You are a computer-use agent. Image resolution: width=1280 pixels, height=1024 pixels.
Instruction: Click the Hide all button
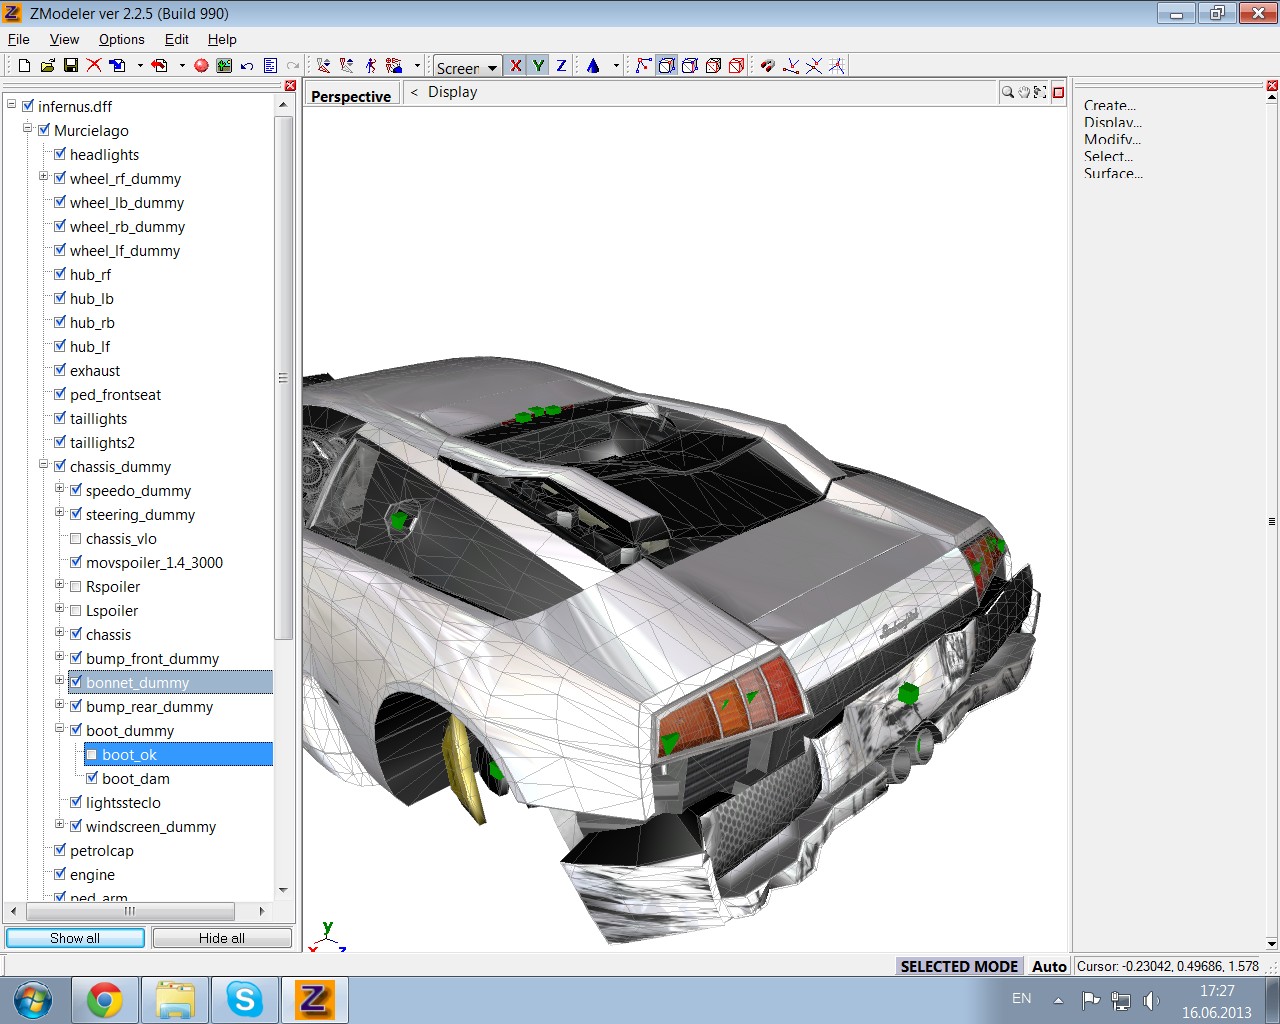click(x=222, y=938)
